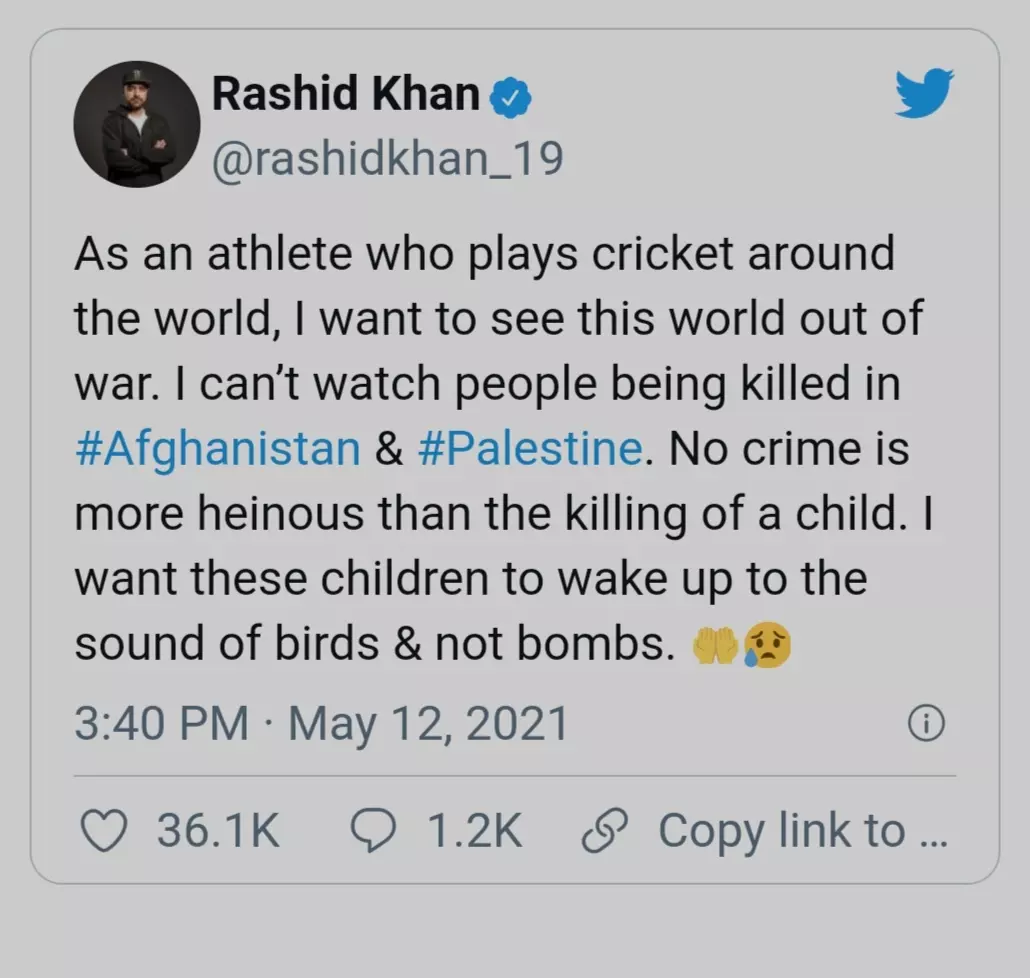This screenshot has width=1030, height=978.
Task: Open the tweet info circle icon
Action: click(925, 725)
